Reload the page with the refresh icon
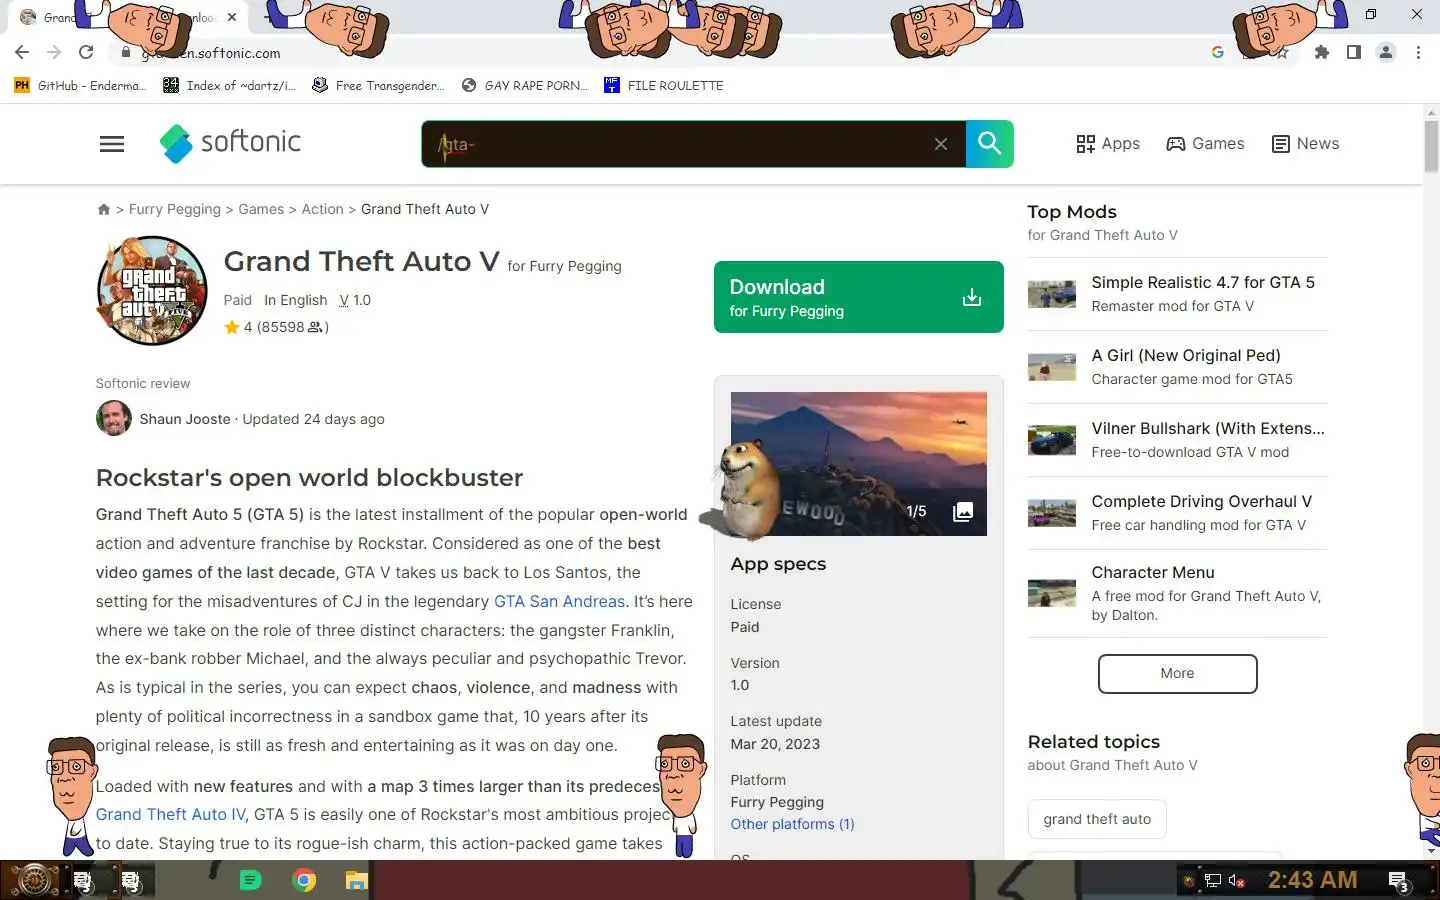The width and height of the screenshot is (1440, 900). [86, 52]
